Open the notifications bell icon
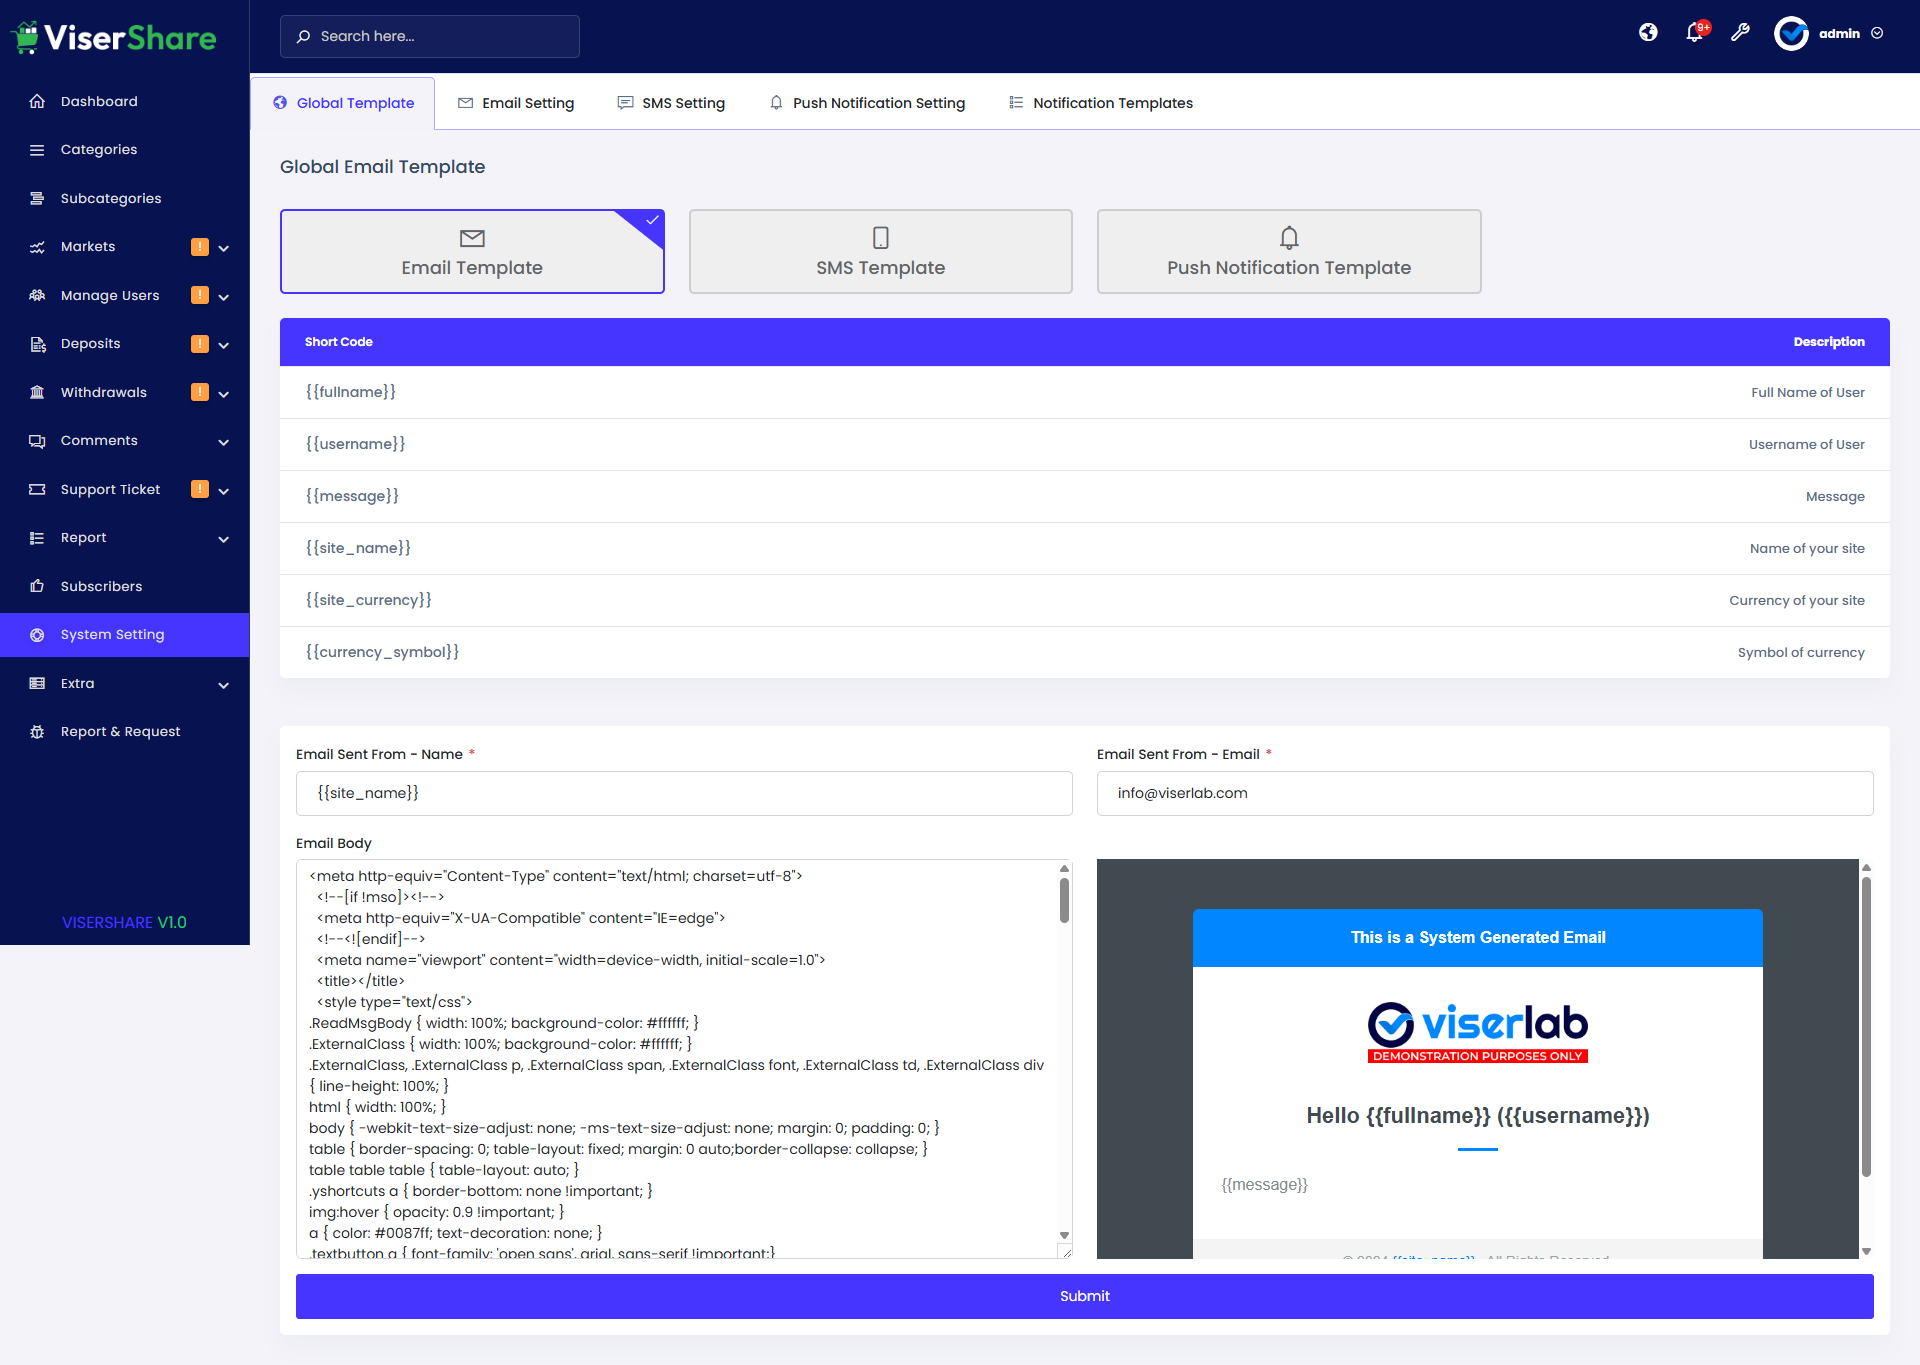1920x1365 pixels. tap(1694, 33)
